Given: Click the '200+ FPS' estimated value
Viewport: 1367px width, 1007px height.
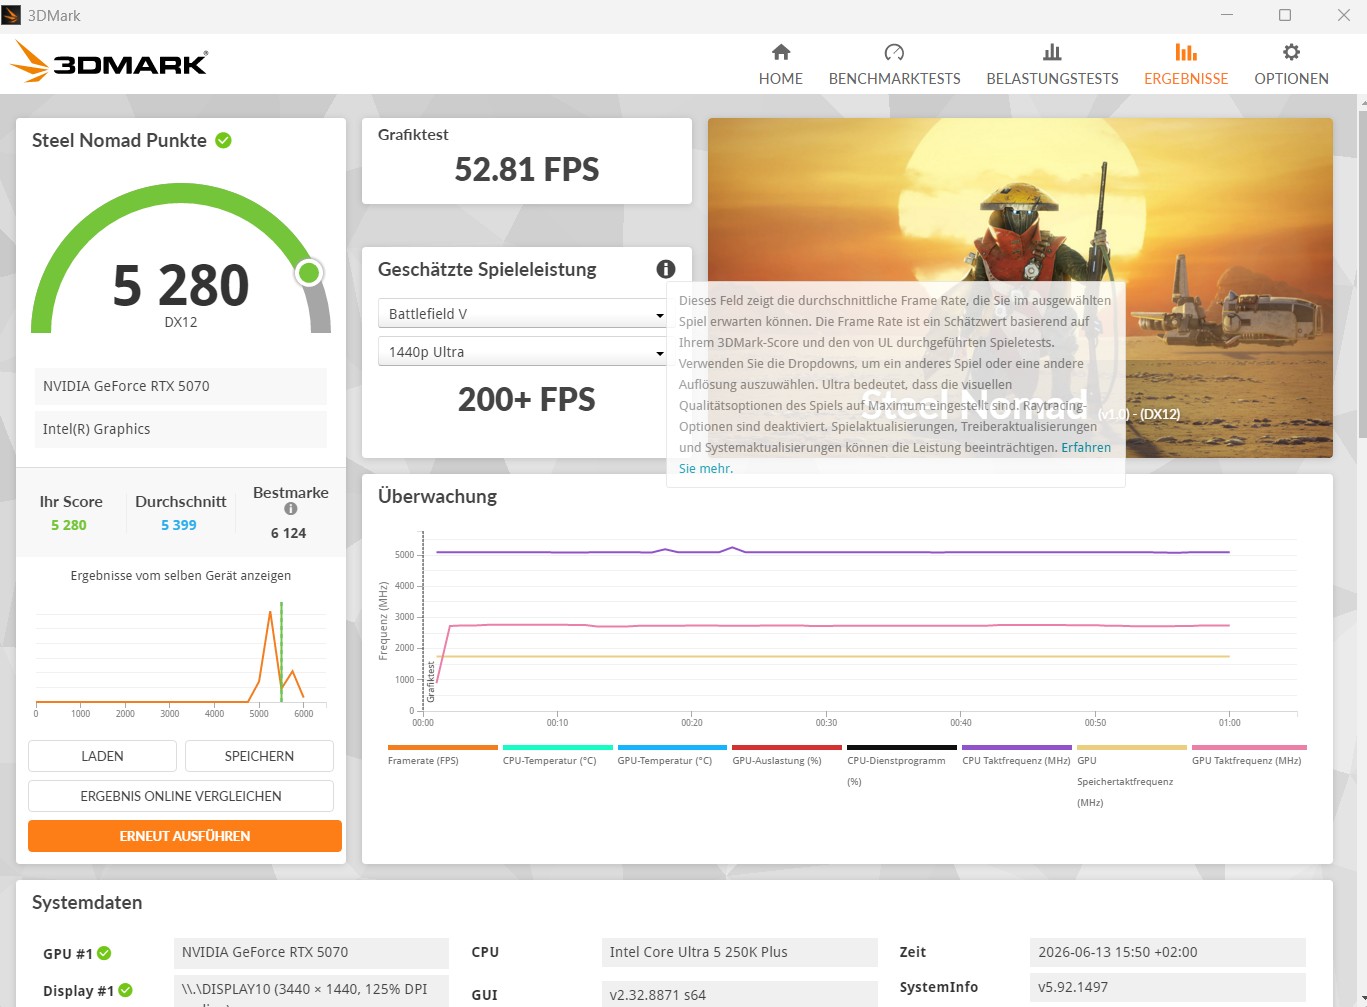Looking at the screenshot, I should [527, 400].
